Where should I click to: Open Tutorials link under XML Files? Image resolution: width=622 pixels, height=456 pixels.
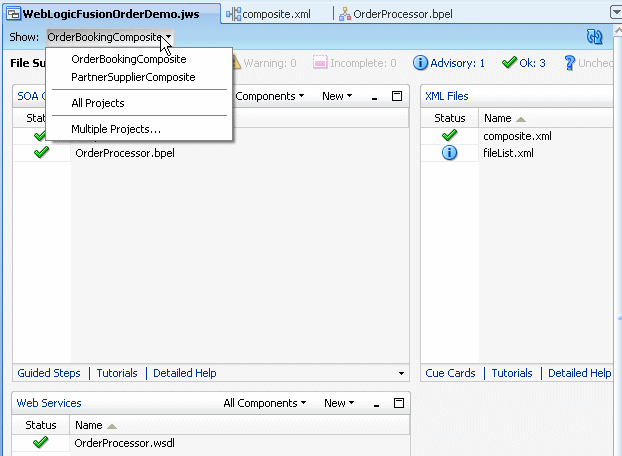[x=512, y=373]
